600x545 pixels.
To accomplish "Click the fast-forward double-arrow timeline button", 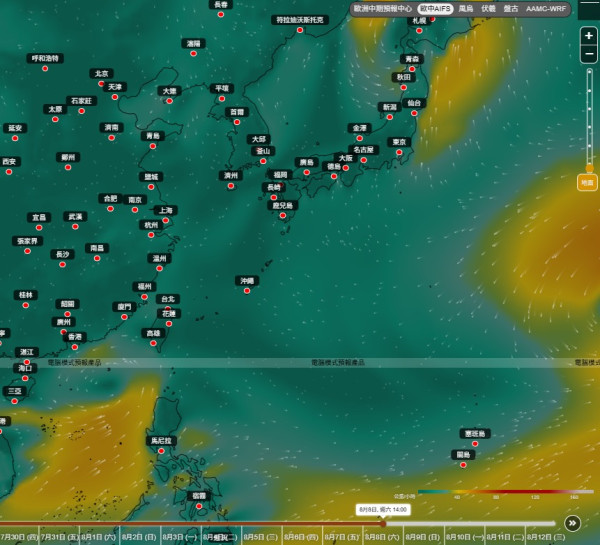I will click(572, 523).
